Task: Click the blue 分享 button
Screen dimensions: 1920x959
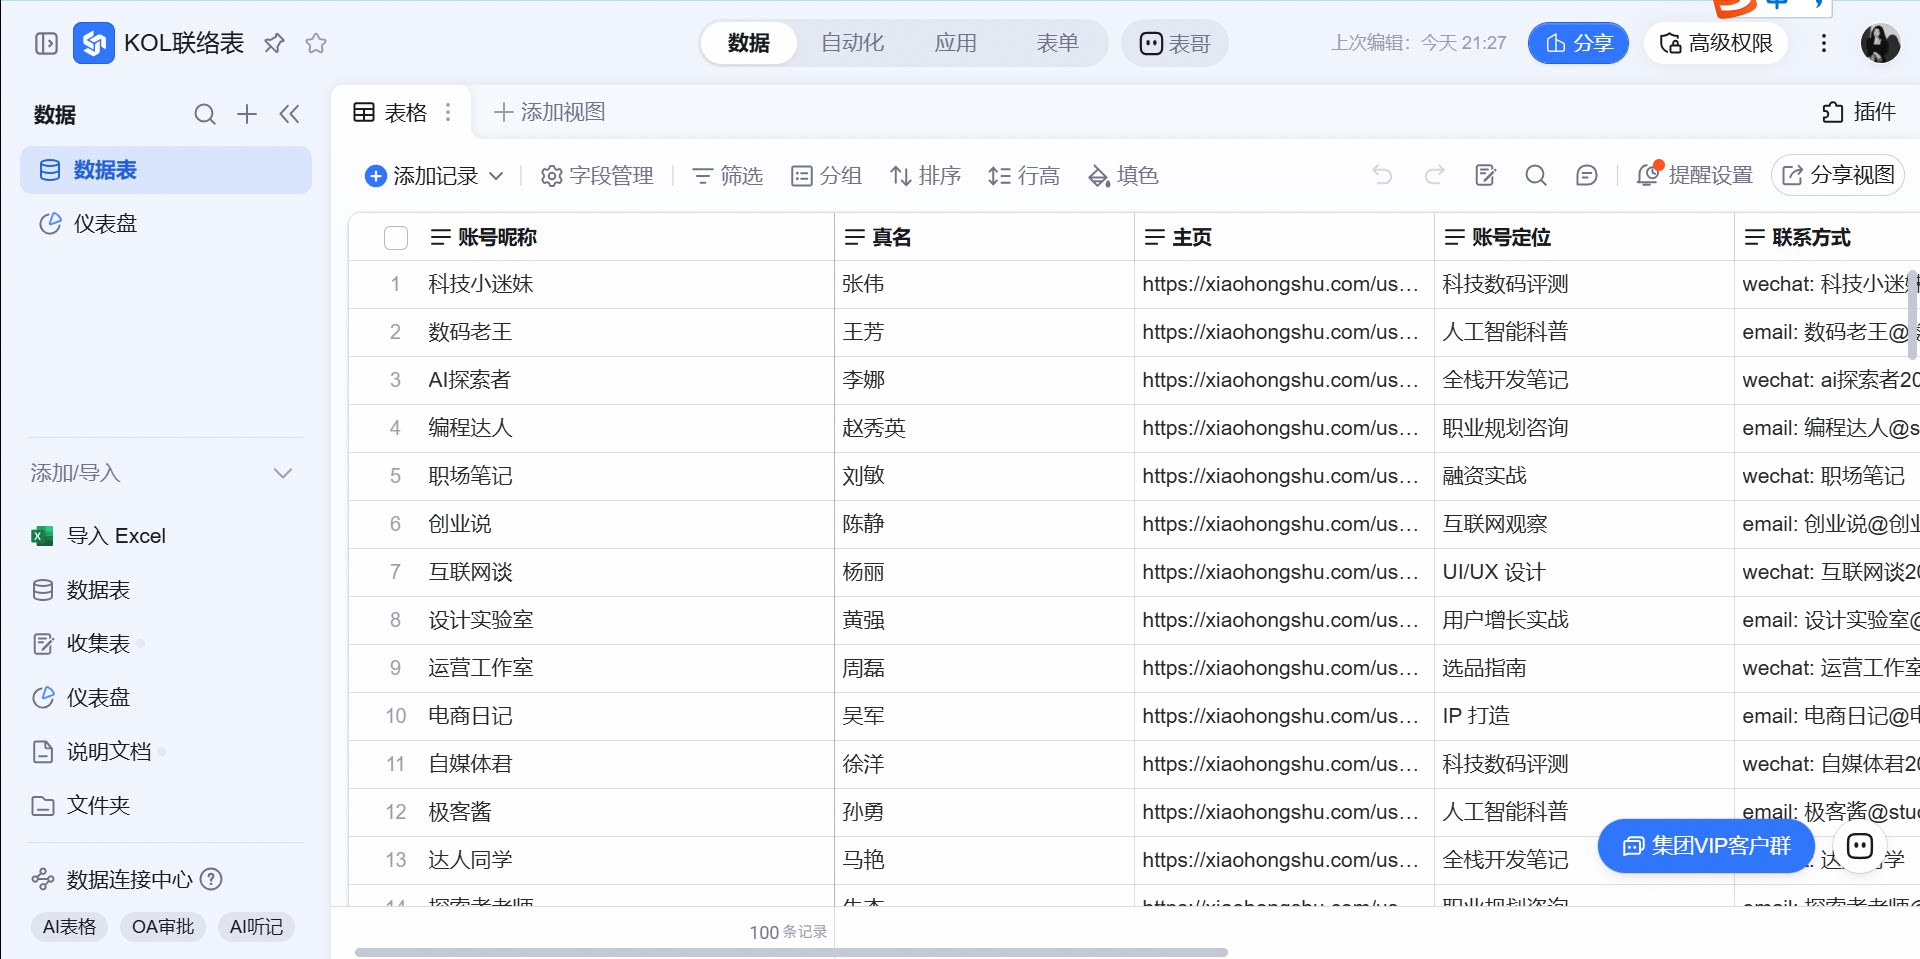Action: point(1578,43)
